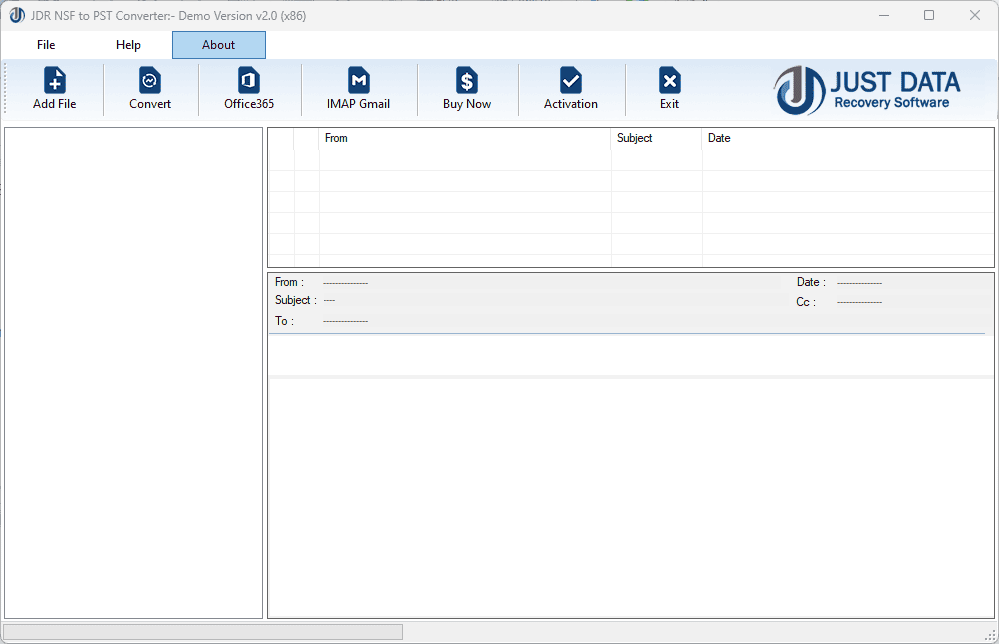
Task: Click the Exit icon
Action: tap(669, 88)
